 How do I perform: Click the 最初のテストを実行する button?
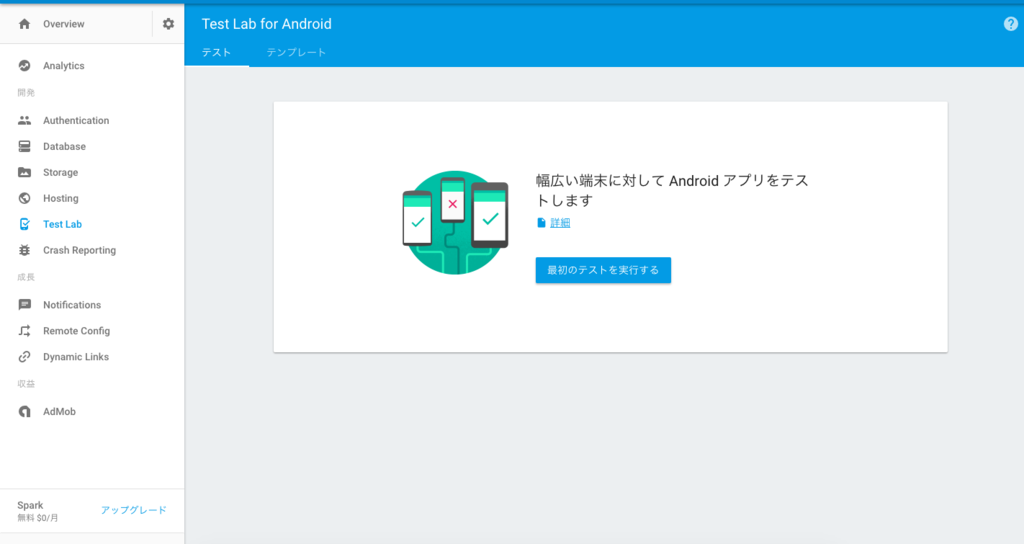(603, 270)
